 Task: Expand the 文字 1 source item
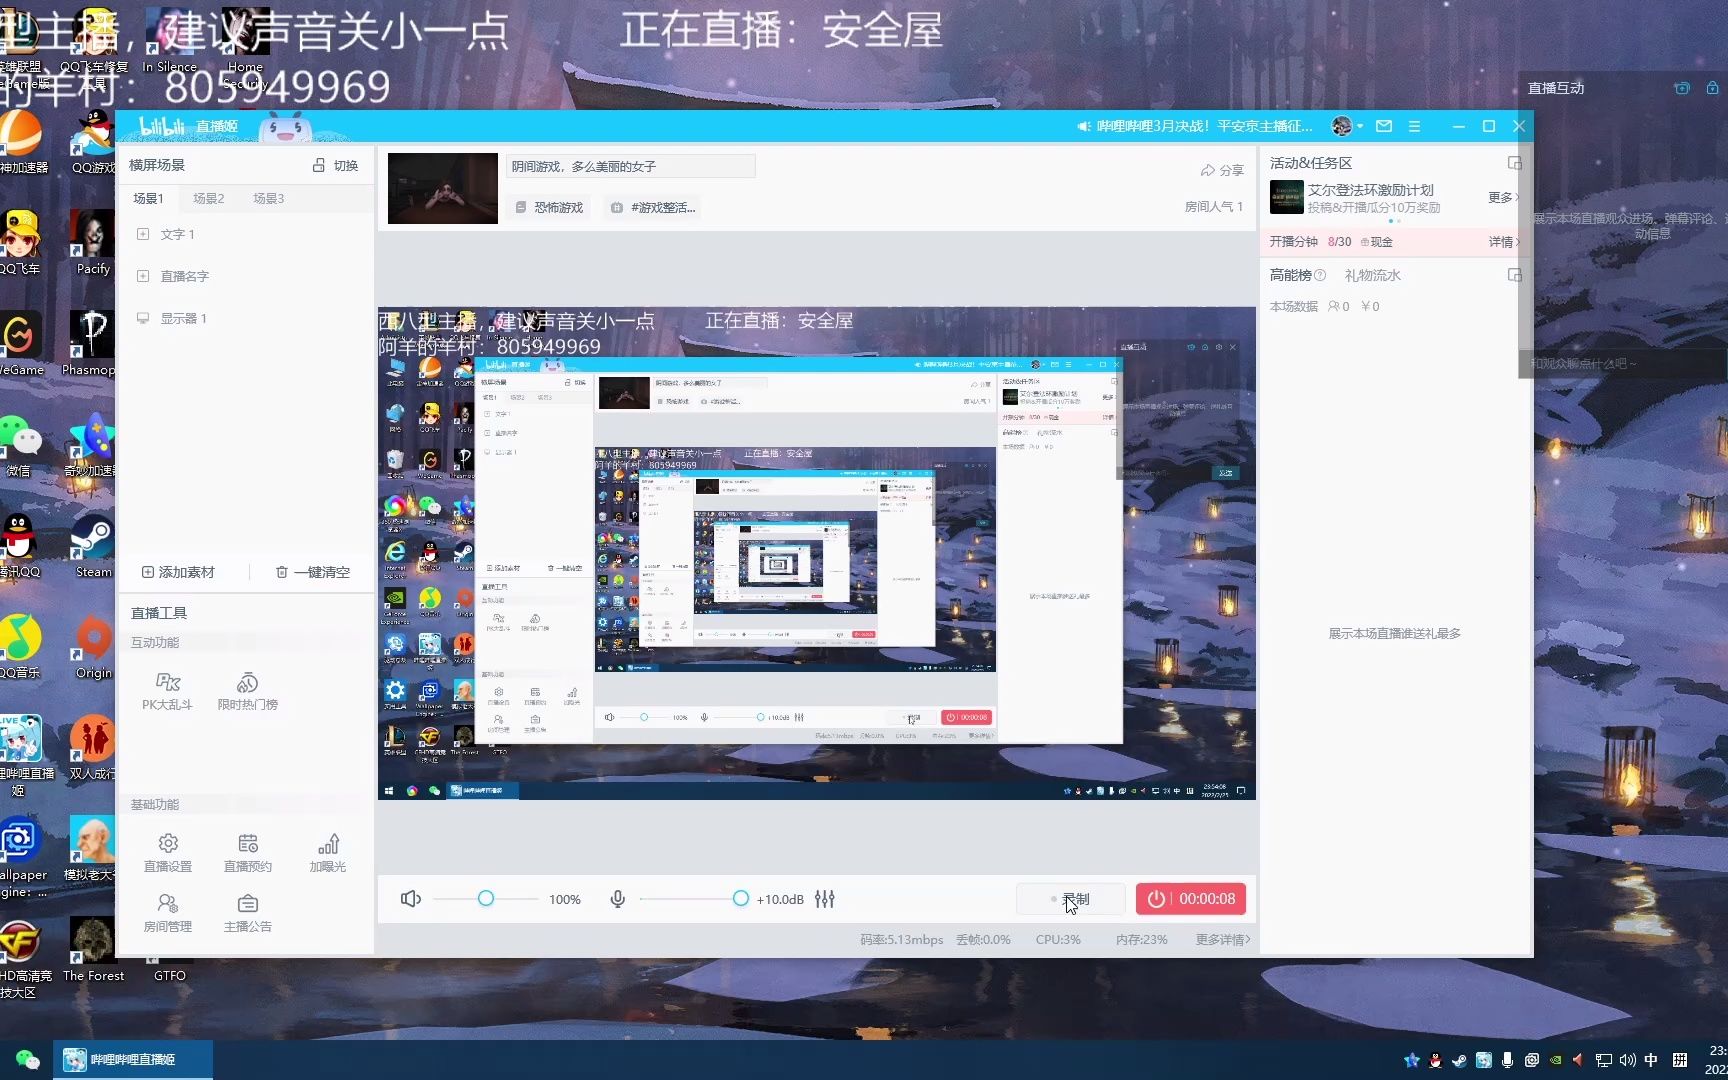coord(143,234)
